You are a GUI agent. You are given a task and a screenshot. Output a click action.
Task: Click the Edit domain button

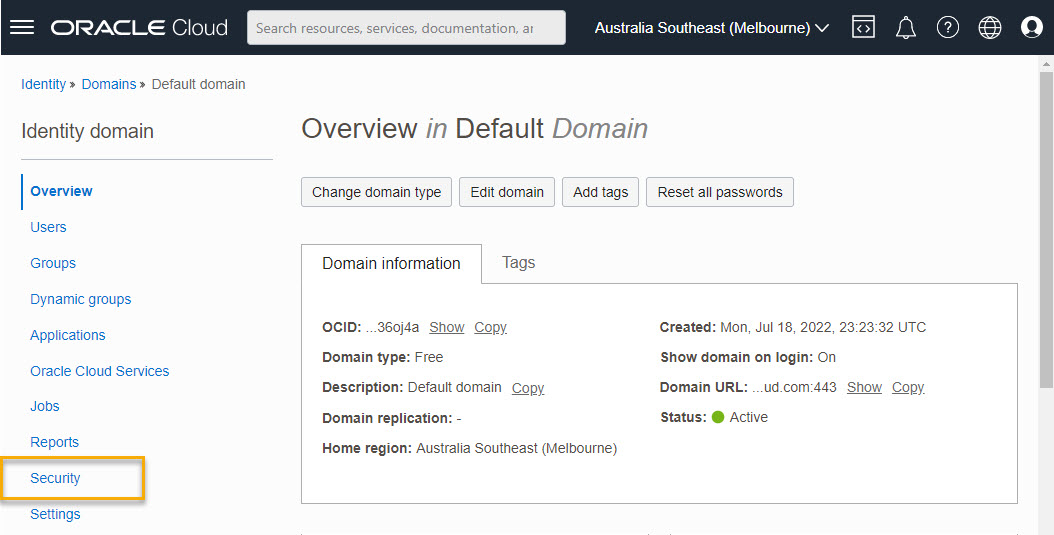point(507,192)
